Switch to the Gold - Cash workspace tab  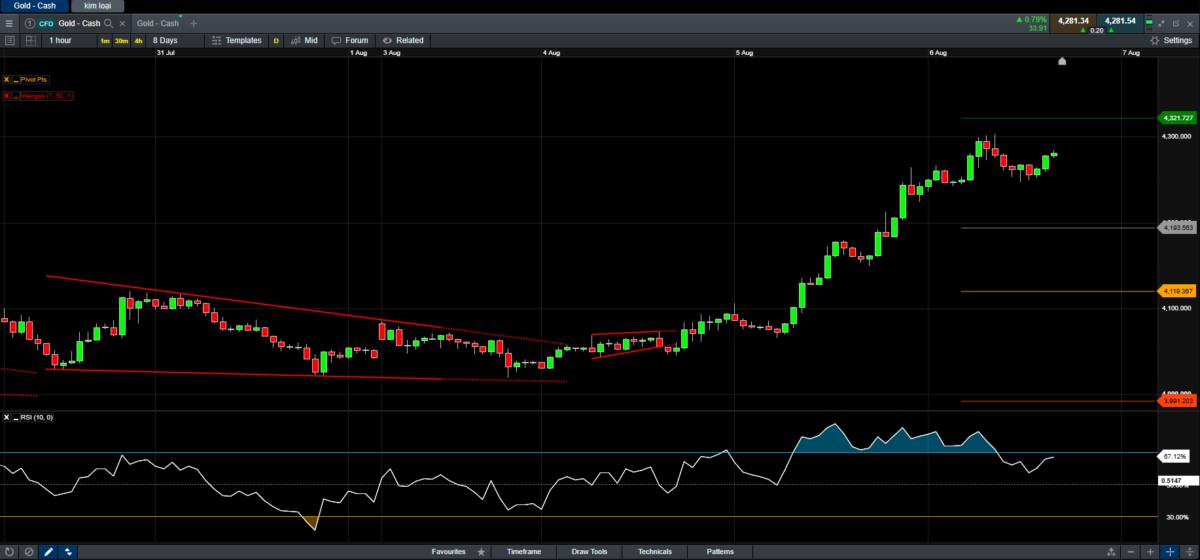click(34, 6)
